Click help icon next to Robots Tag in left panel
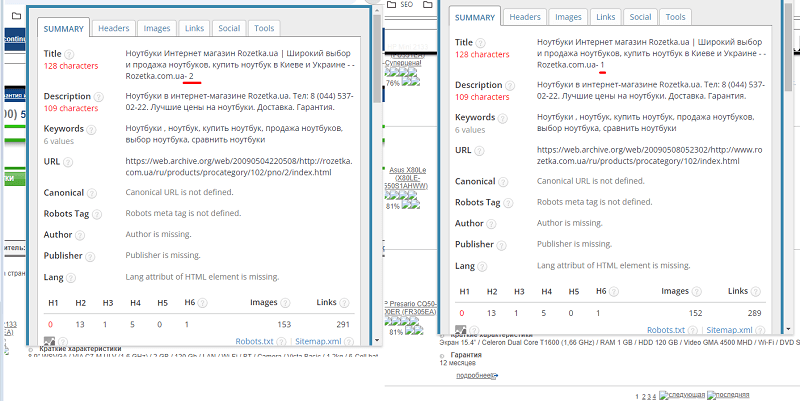Screen dimensions: 800x401 pyautogui.click(x=97, y=214)
